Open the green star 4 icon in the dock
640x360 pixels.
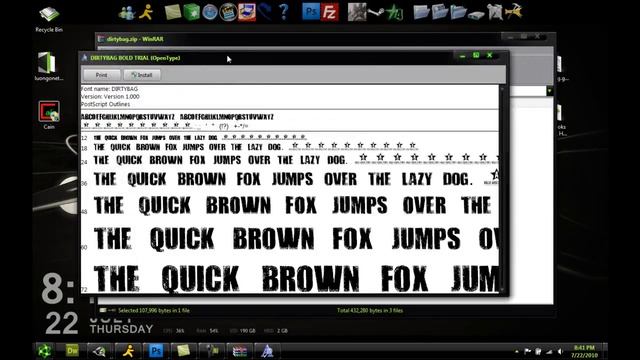tap(395, 12)
